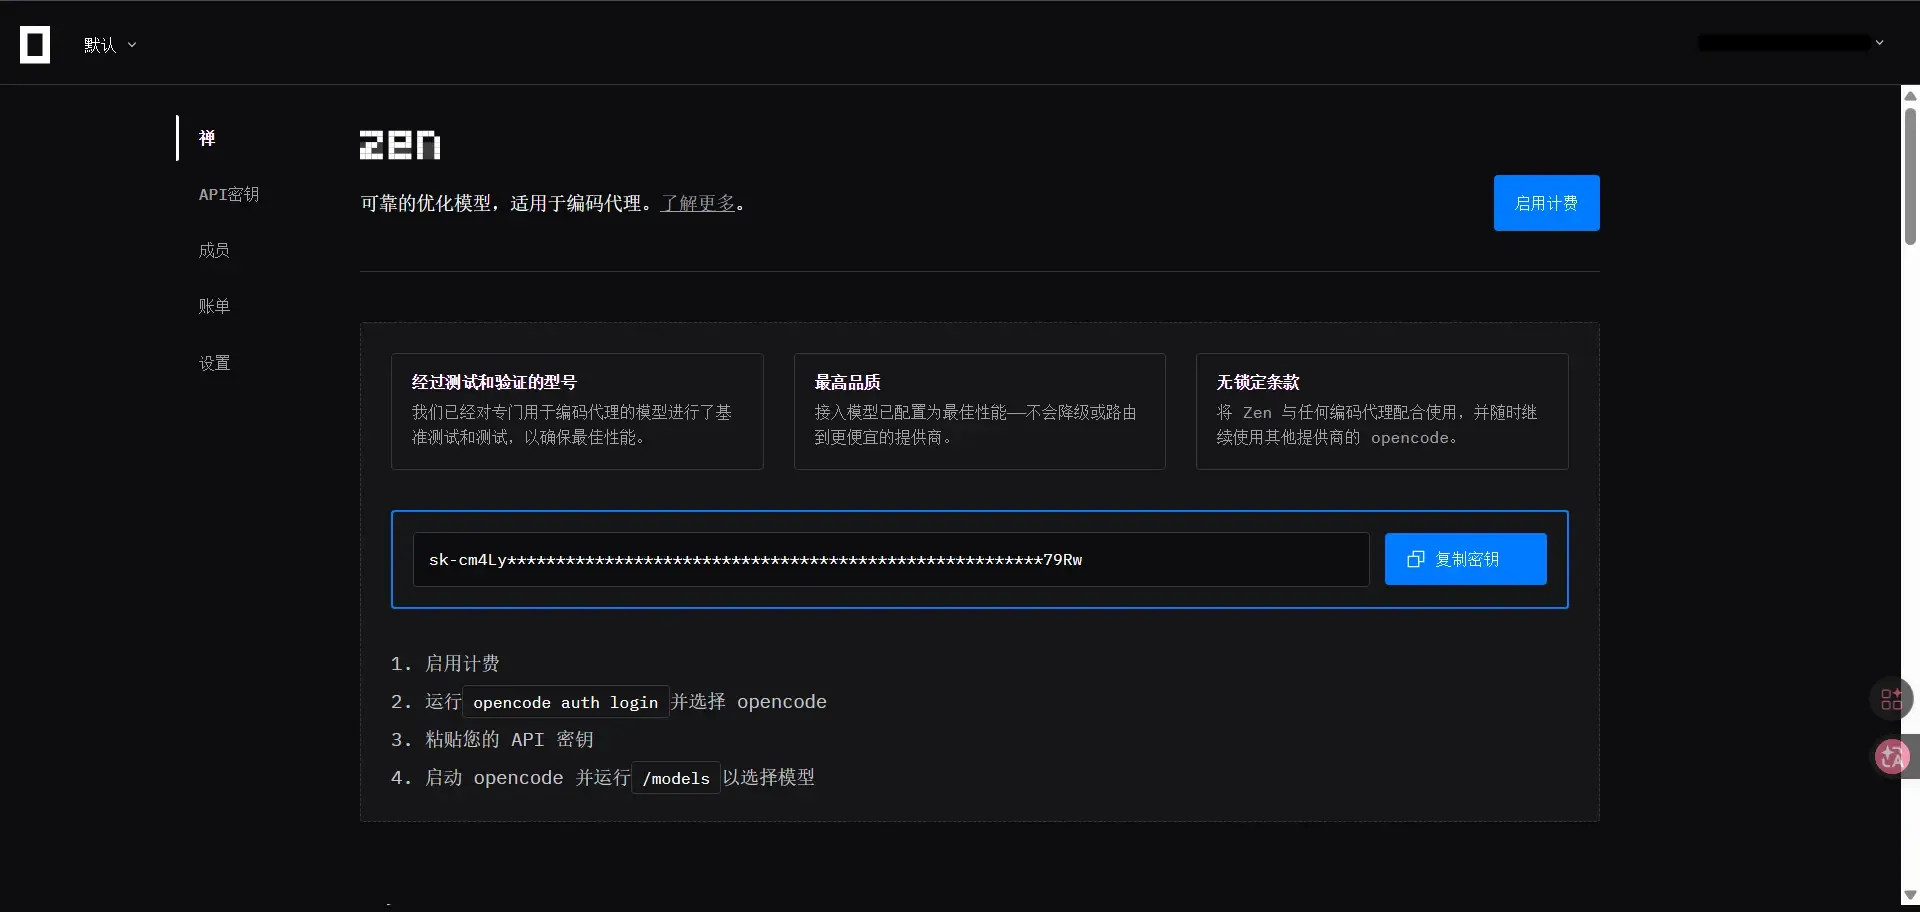Click the scrollbar down arrow icon

click(x=1910, y=894)
